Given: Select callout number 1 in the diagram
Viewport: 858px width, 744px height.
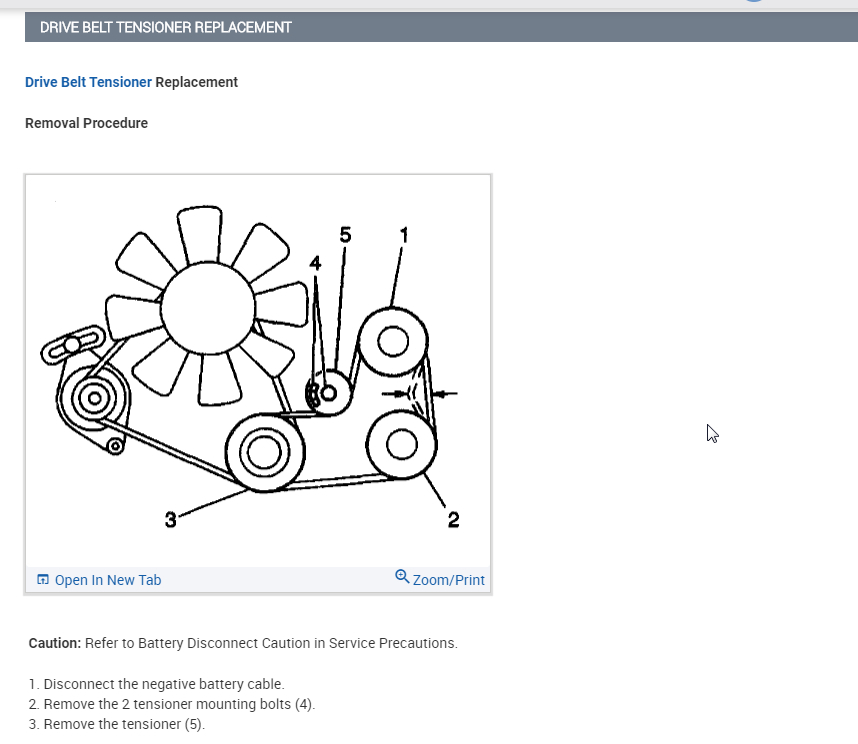Looking at the screenshot, I should 404,235.
